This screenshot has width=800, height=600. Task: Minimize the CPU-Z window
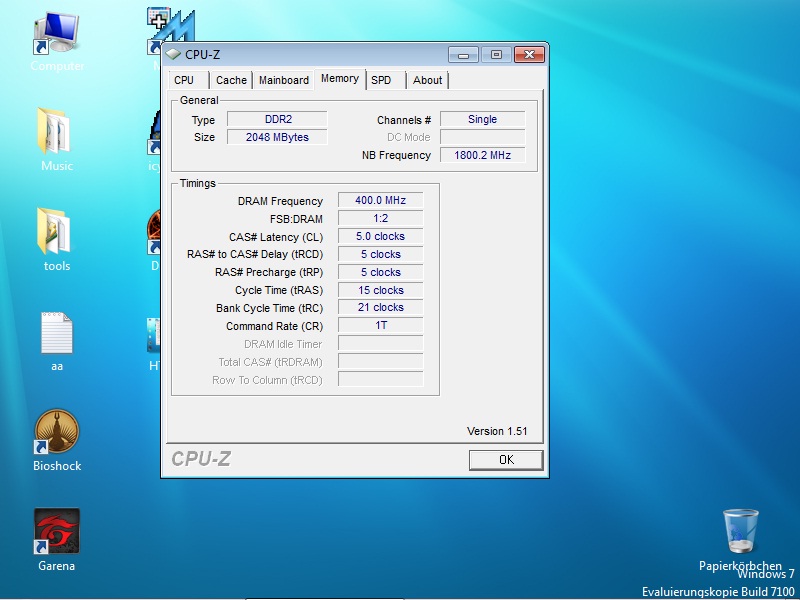point(463,54)
